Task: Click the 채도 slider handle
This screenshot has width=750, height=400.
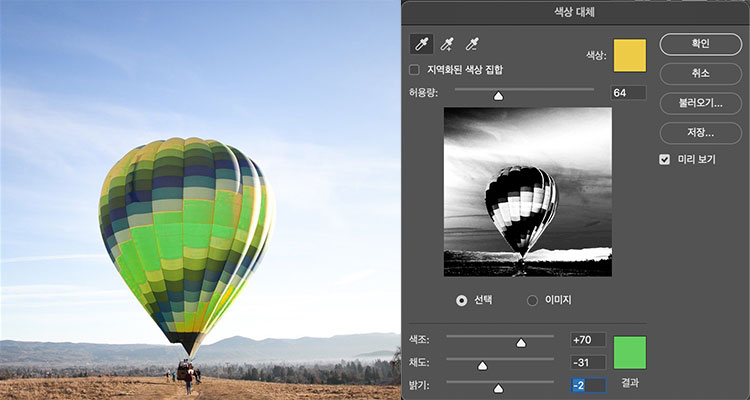Action: click(x=483, y=366)
